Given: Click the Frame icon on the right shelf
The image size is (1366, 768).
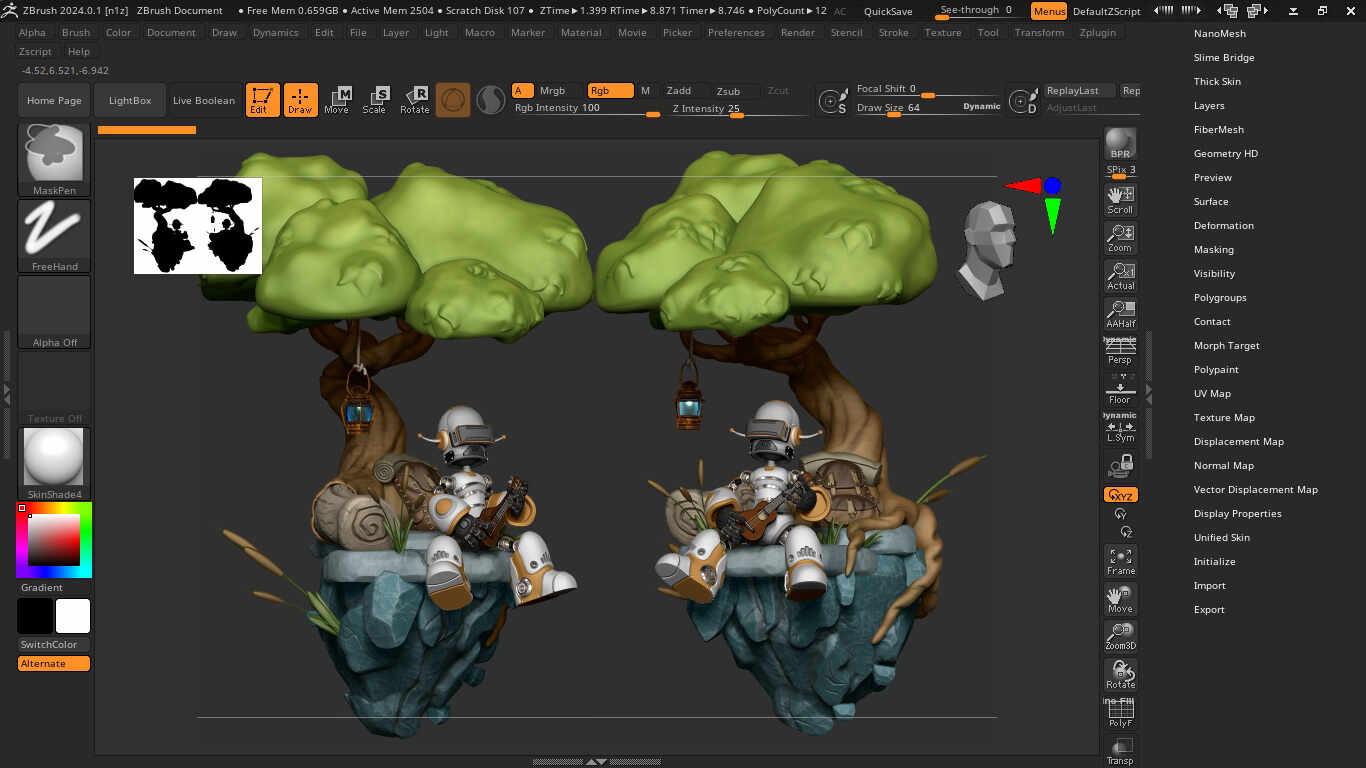Looking at the screenshot, I should 1119,560.
